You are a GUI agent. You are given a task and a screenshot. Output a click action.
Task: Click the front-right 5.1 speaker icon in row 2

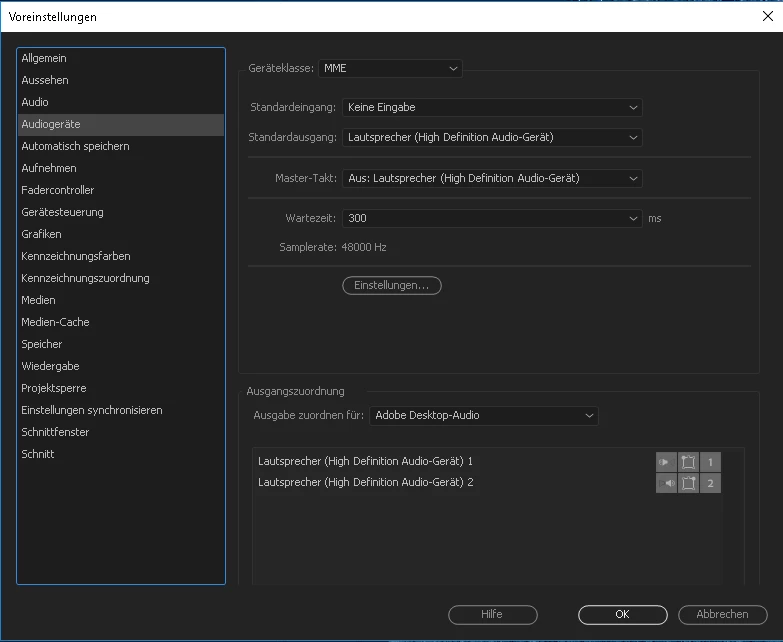[688, 483]
